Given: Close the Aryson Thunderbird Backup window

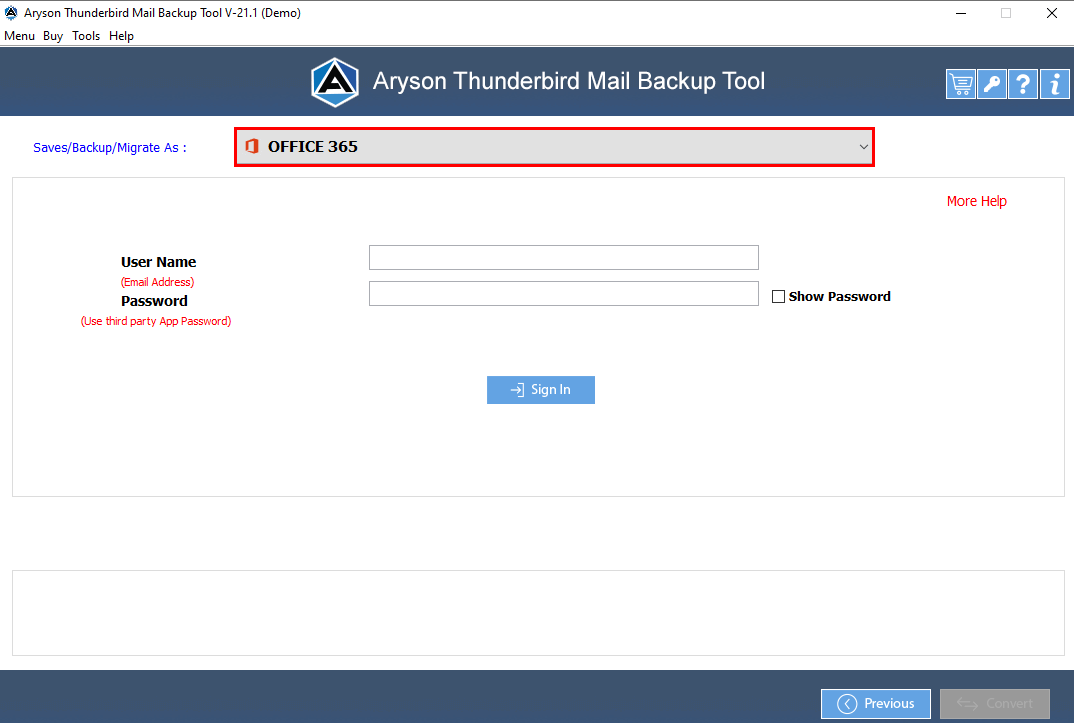Looking at the screenshot, I should [1051, 13].
